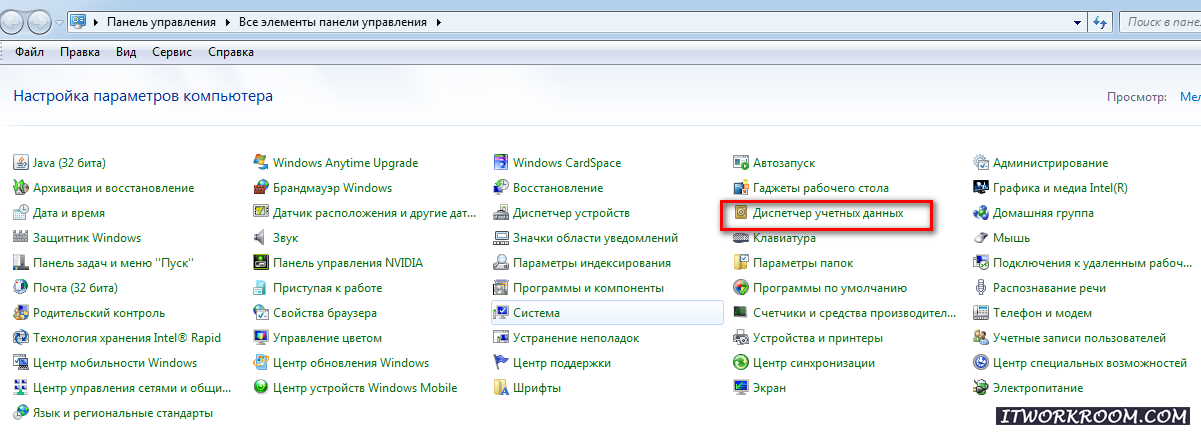Open Язык и региональные стандарты link
1201x433 pixels.
point(123,413)
